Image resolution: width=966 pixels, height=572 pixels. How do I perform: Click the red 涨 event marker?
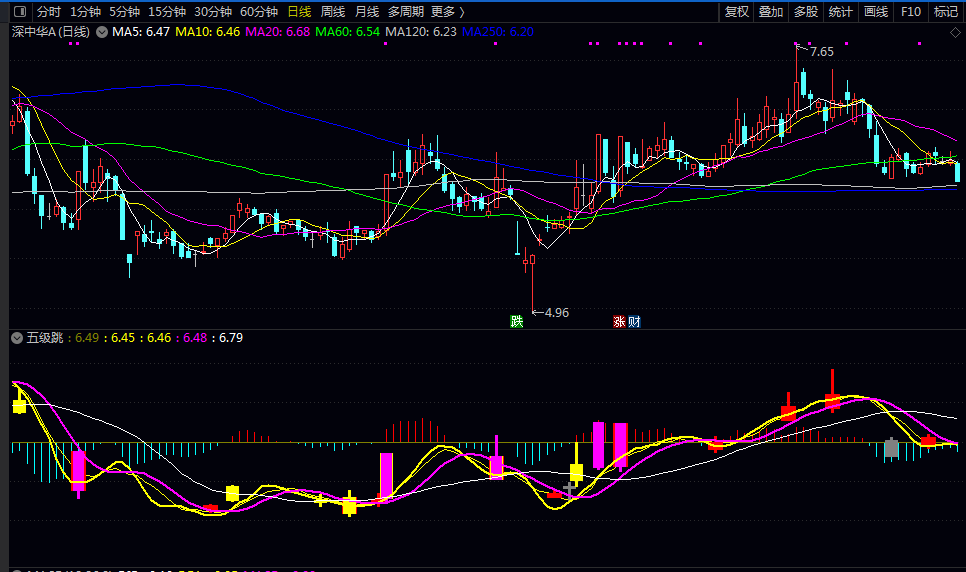click(x=619, y=321)
